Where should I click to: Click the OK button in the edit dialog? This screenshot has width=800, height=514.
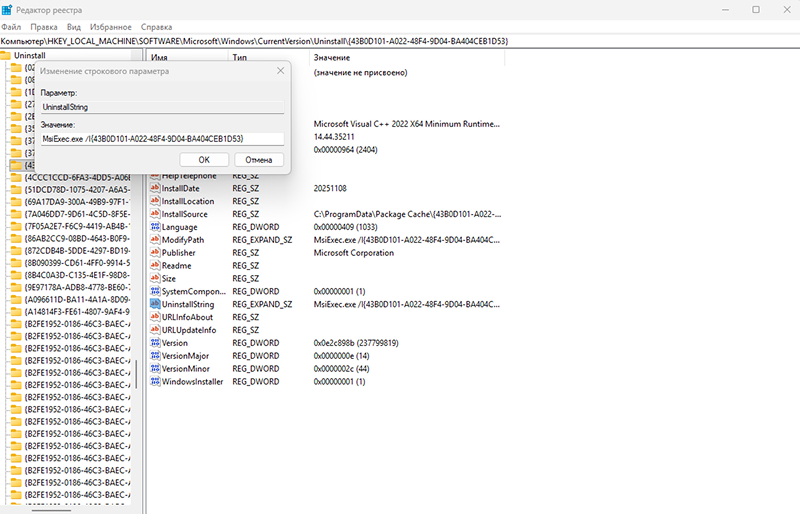(204, 159)
